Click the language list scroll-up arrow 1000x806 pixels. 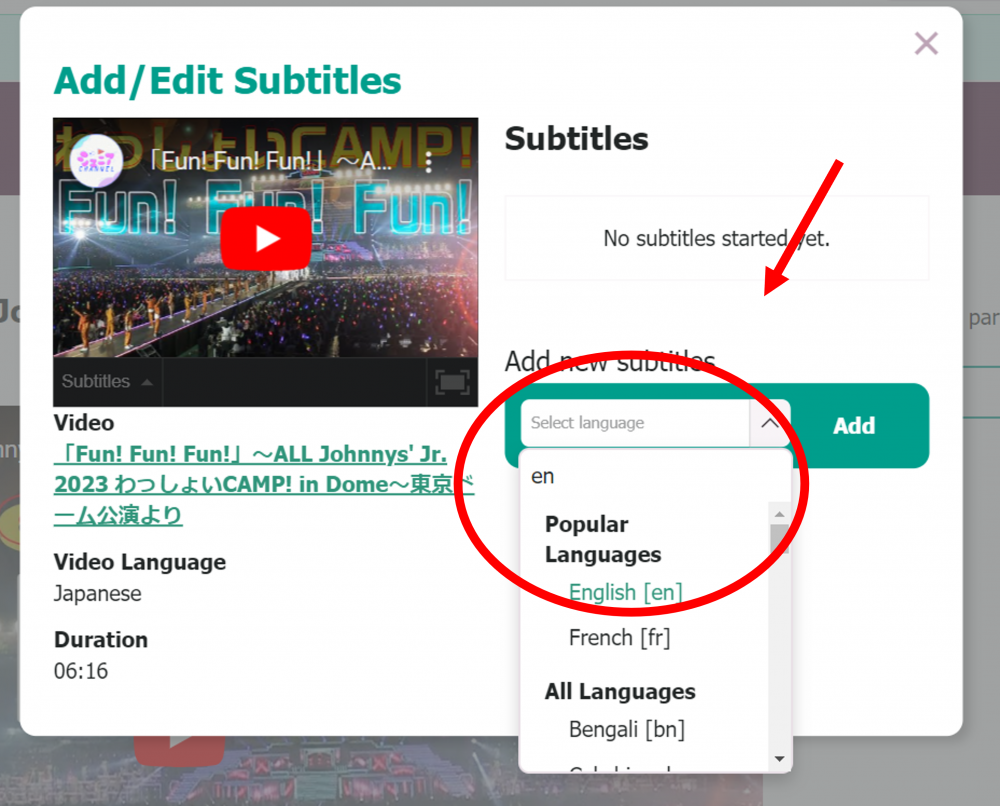click(780, 514)
